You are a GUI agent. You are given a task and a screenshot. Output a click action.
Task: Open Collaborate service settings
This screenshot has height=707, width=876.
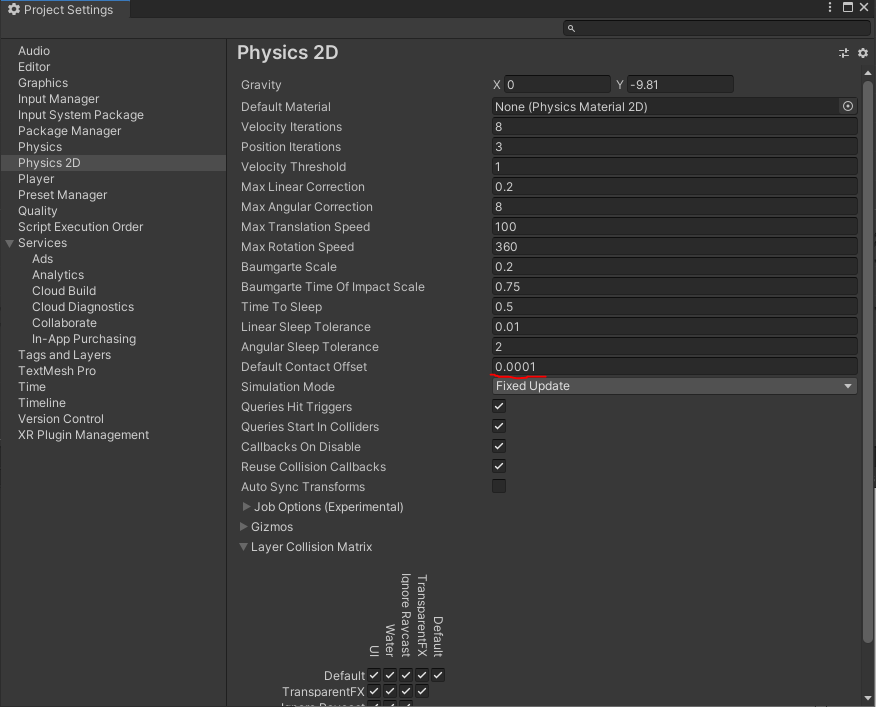[64, 323]
